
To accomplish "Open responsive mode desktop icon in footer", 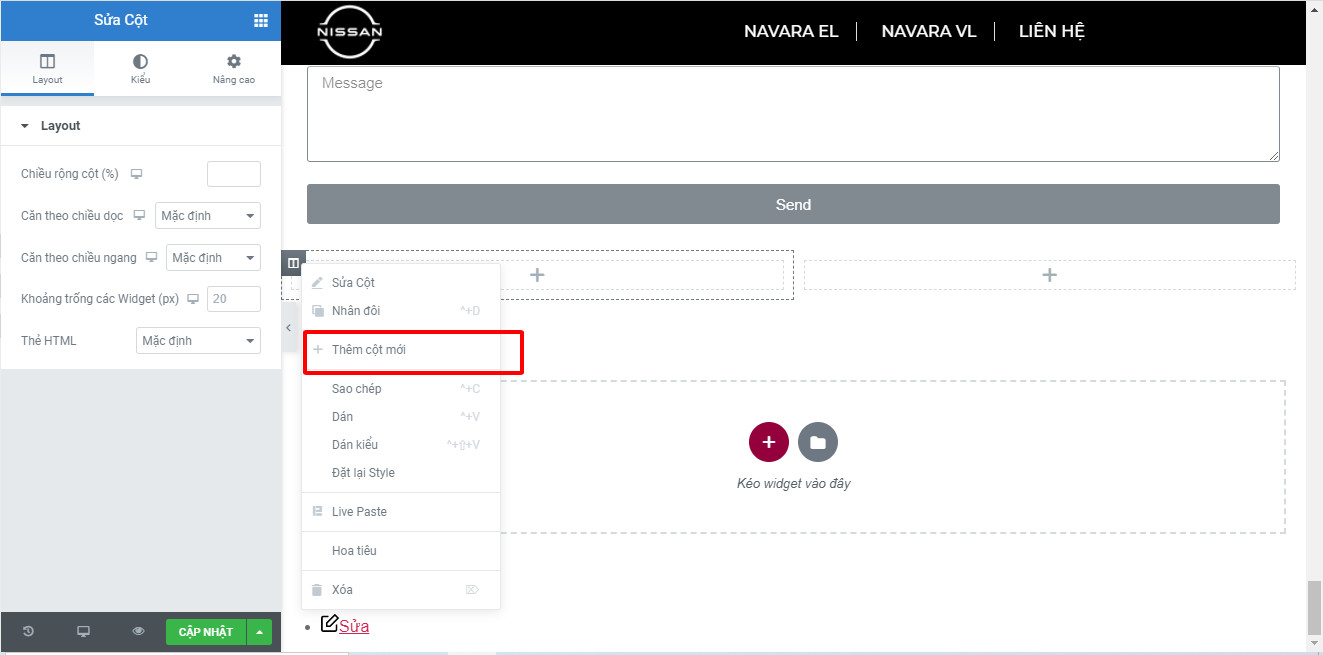I will [84, 631].
